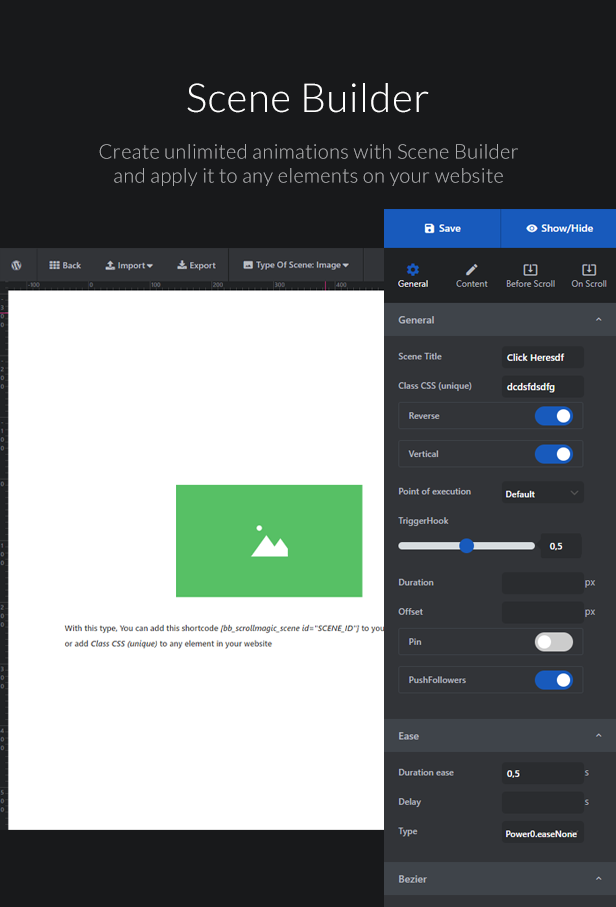This screenshot has width=616, height=907.
Task: Click the Scene Title input field
Action: [x=542, y=357]
